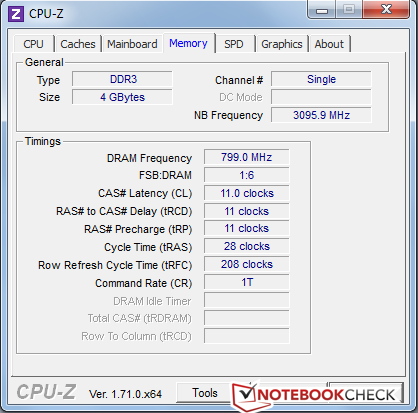Image resolution: width=418 pixels, height=413 pixels.
Task: Click the CPU-Z title bar text
Action: click(x=46, y=14)
